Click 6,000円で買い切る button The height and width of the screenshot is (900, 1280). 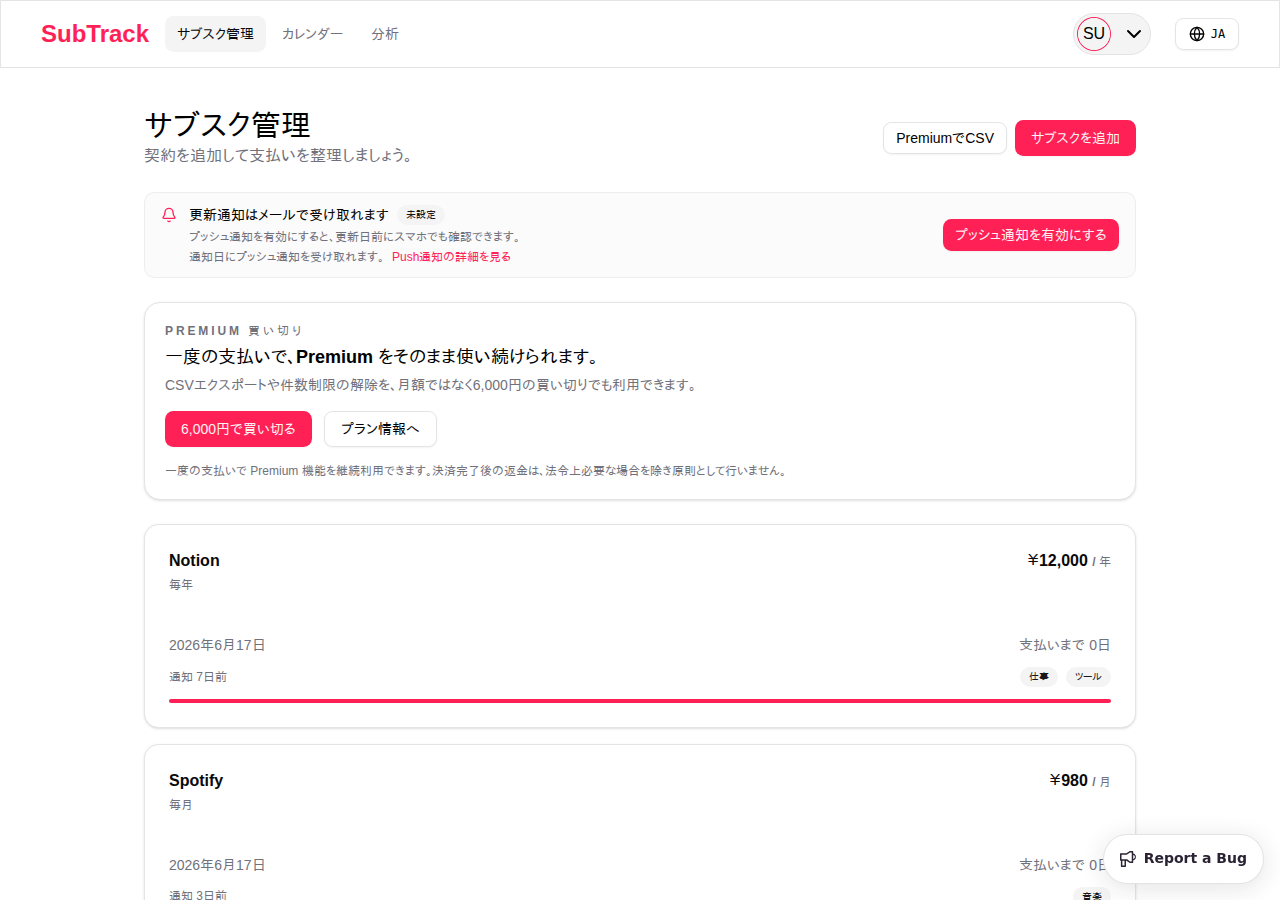[238, 429]
